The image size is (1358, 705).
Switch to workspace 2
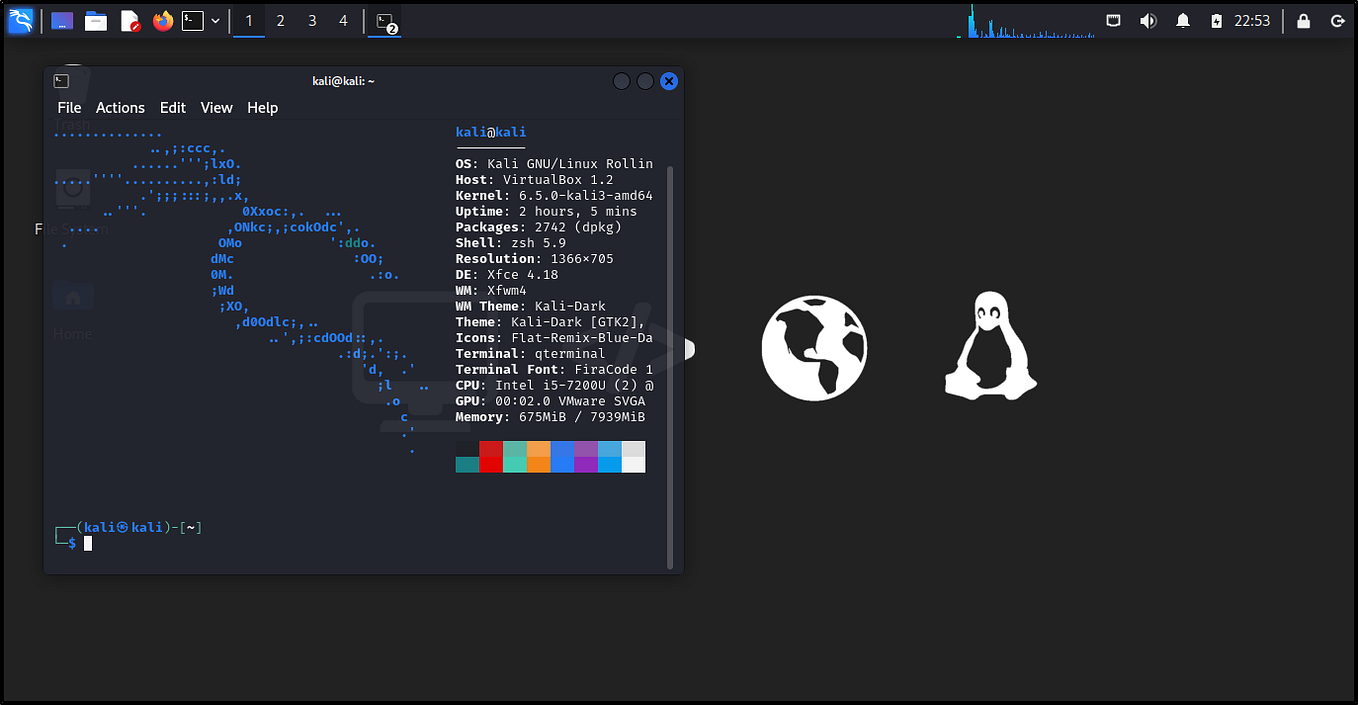pyautogui.click(x=280, y=20)
